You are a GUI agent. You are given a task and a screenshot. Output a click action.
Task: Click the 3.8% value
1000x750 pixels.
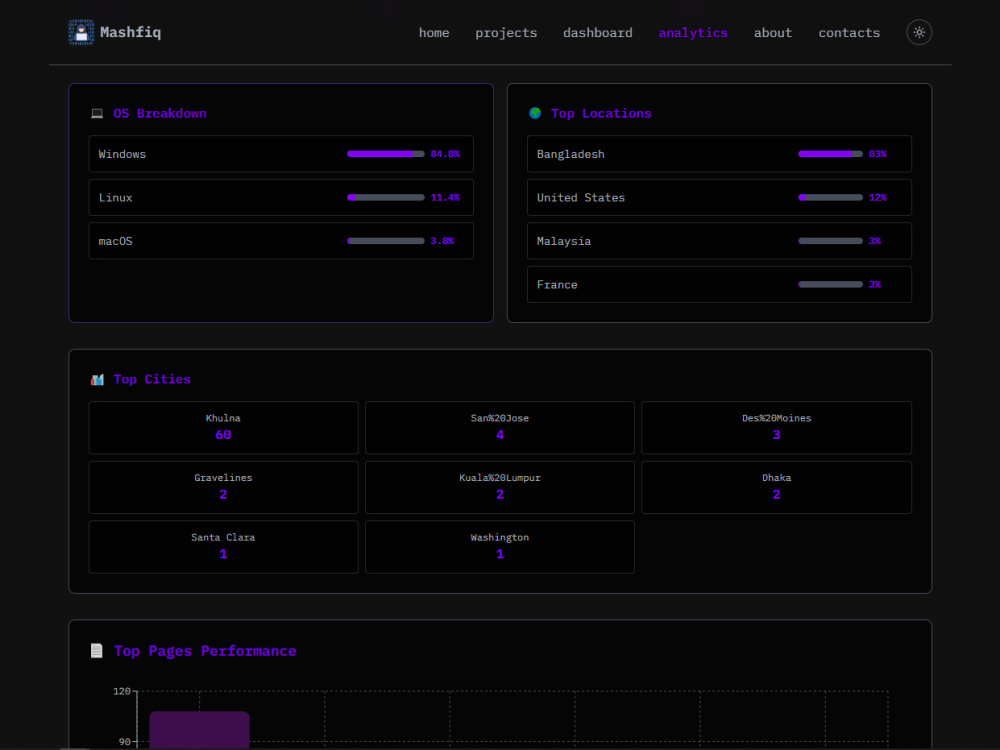tap(442, 240)
